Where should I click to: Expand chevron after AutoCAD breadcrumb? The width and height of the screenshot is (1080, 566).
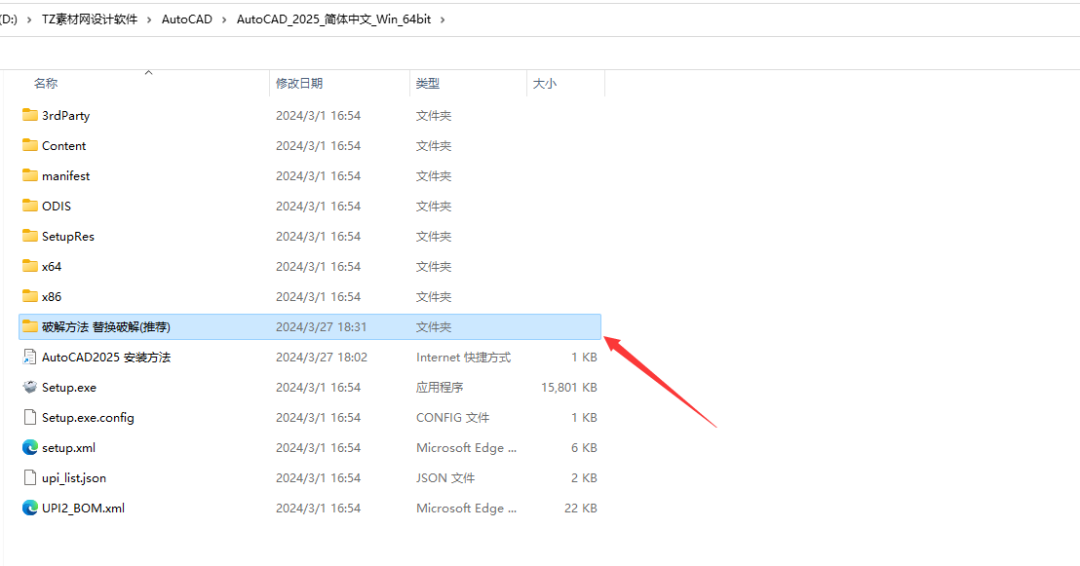point(225,20)
